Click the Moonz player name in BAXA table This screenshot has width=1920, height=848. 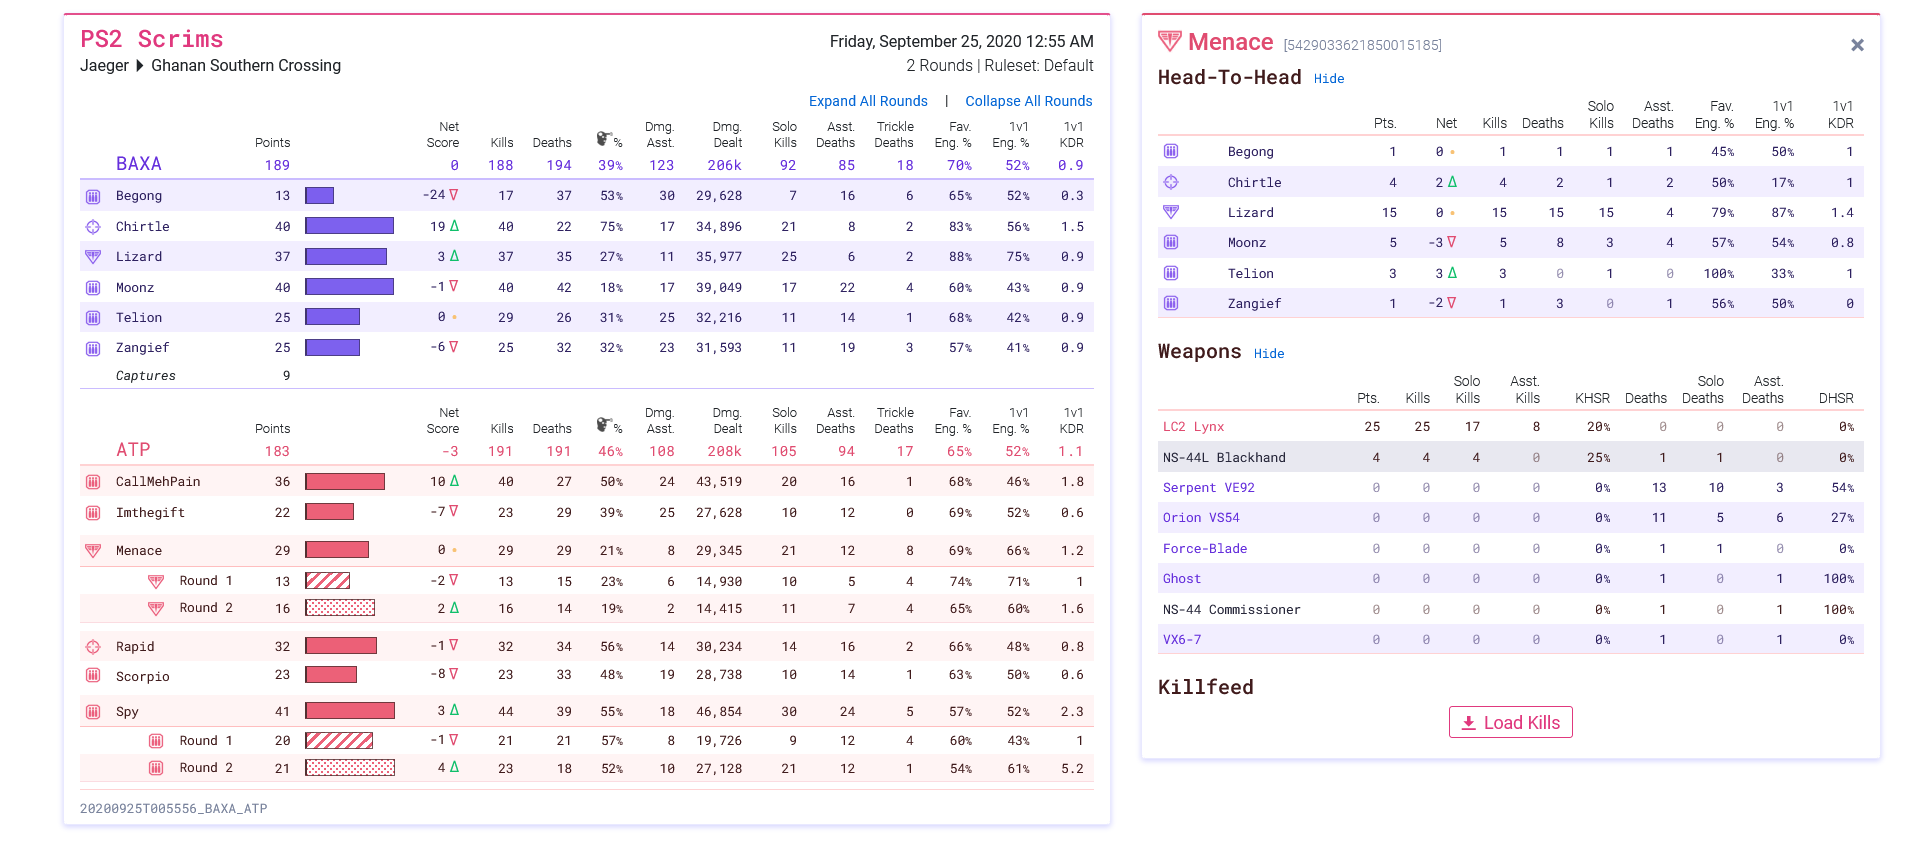[135, 288]
